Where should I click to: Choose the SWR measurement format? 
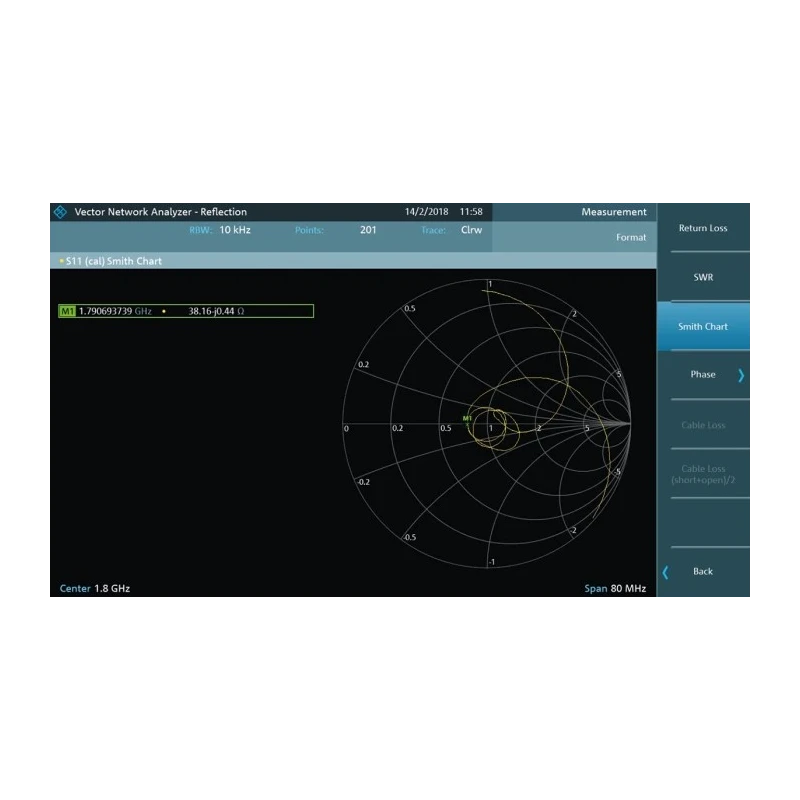point(703,277)
